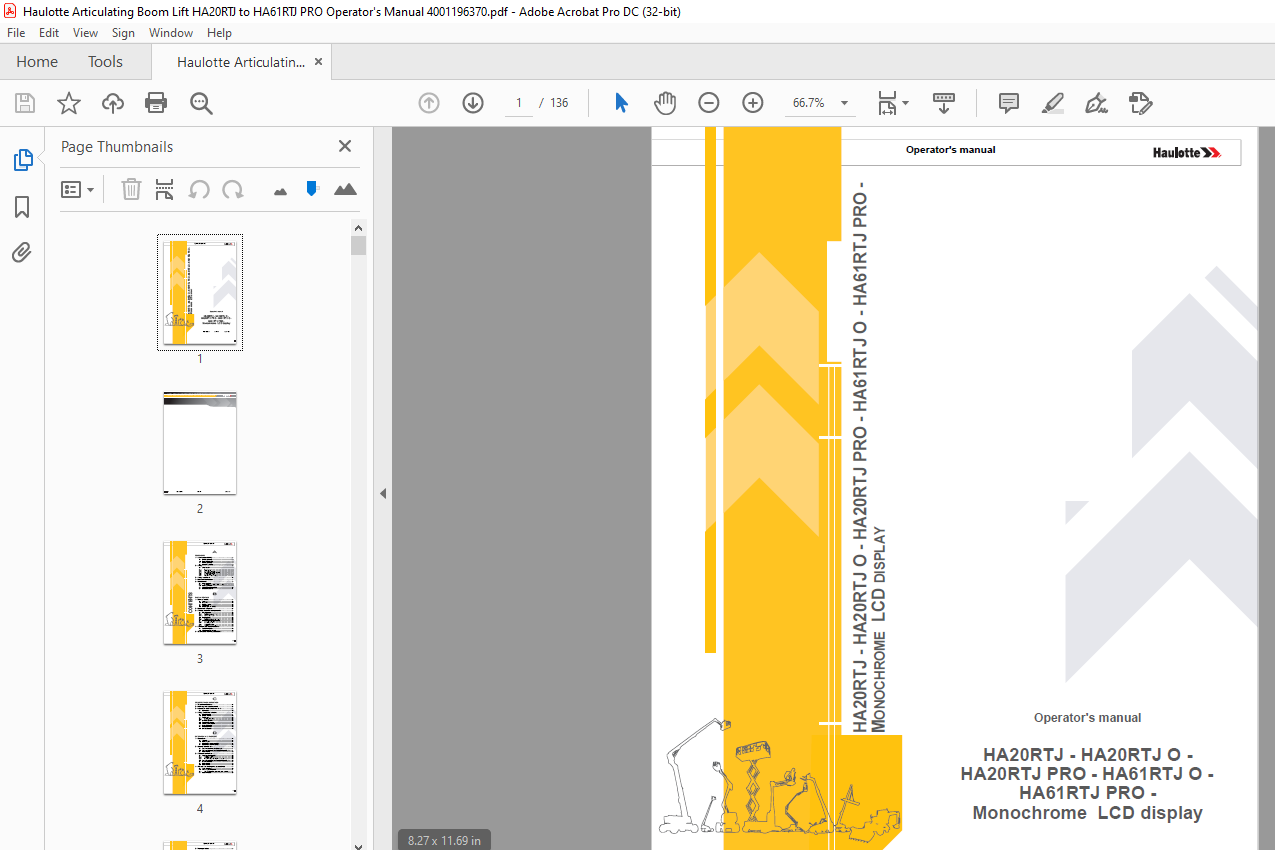The image size is (1275, 850).
Task: Select page 1 thumbnail
Action: pyautogui.click(x=200, y=293)
